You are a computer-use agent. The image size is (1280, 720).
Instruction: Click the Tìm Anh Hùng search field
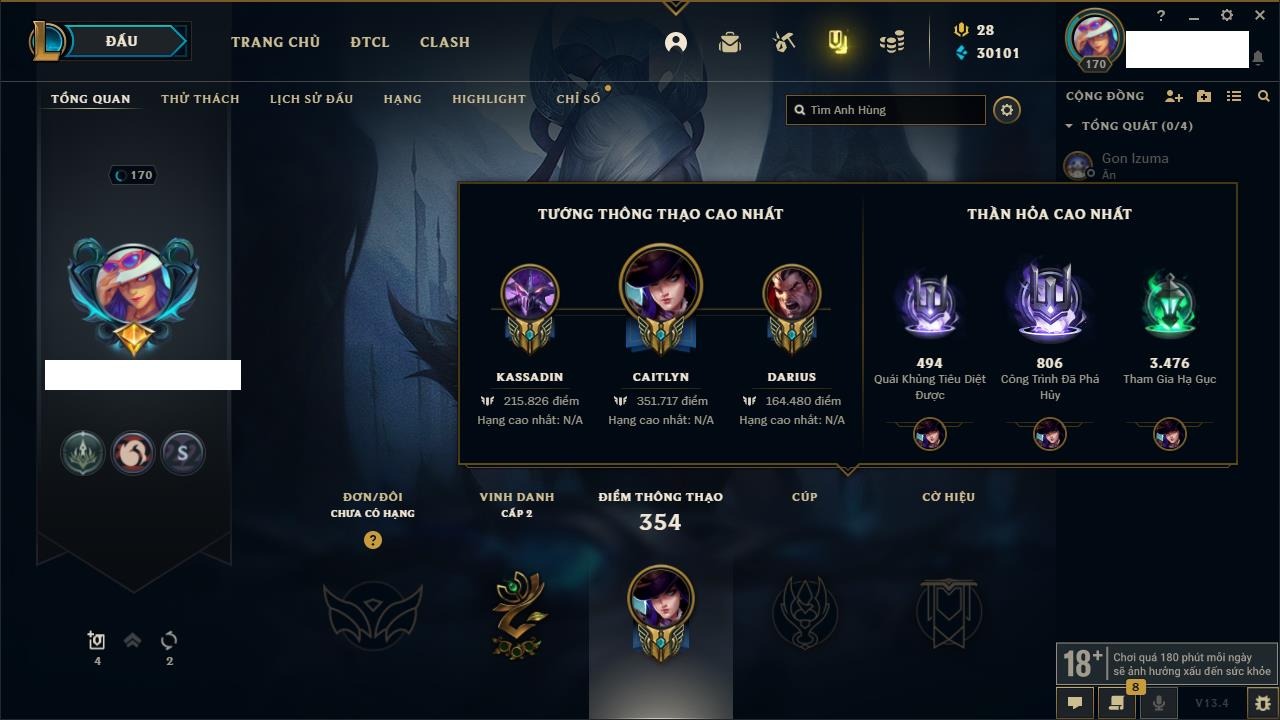(x=886, y=110)
